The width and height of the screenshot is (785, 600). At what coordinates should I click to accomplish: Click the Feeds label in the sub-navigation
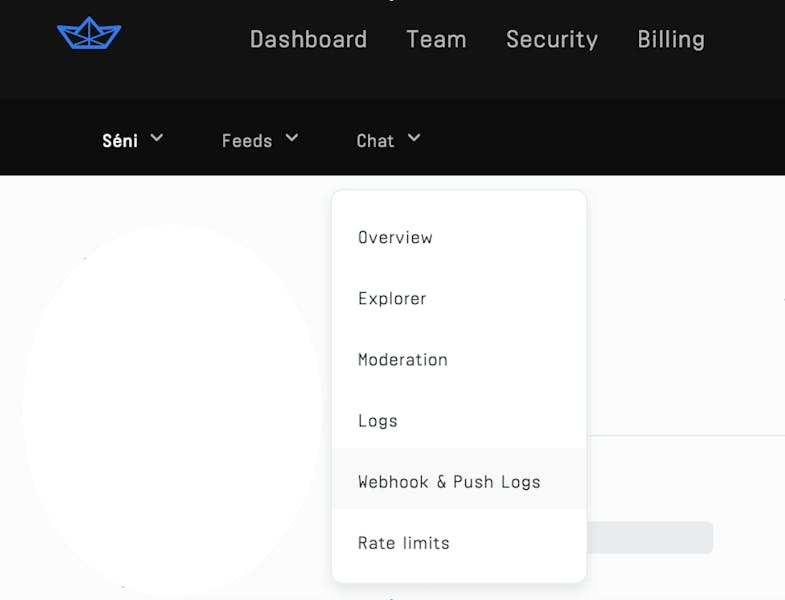click(247, 141)
